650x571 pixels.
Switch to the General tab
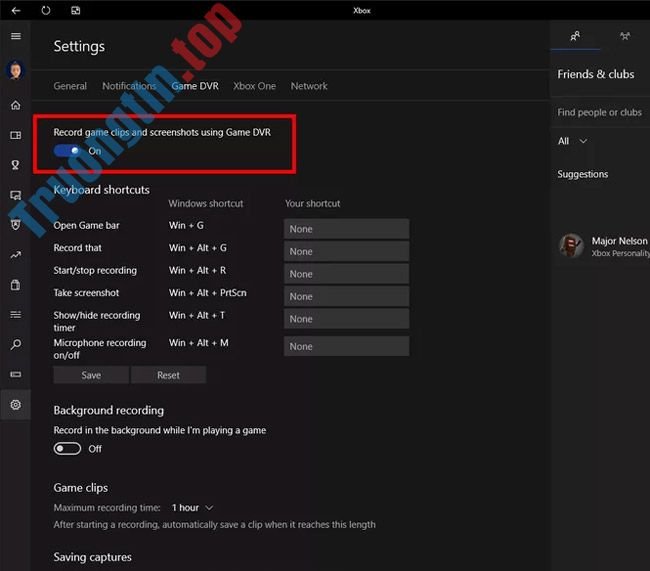[x=70, y=86]
